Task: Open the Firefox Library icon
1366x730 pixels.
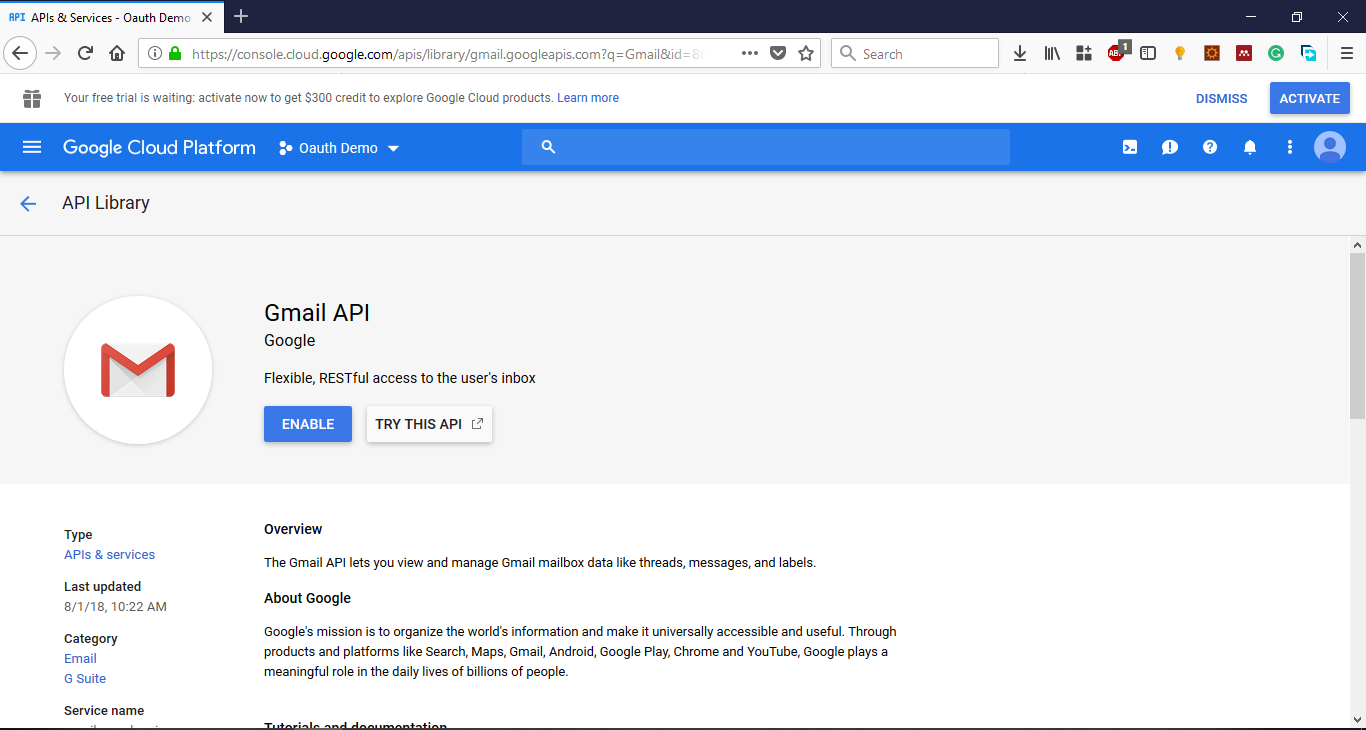Action: (x=1052, y=54)
